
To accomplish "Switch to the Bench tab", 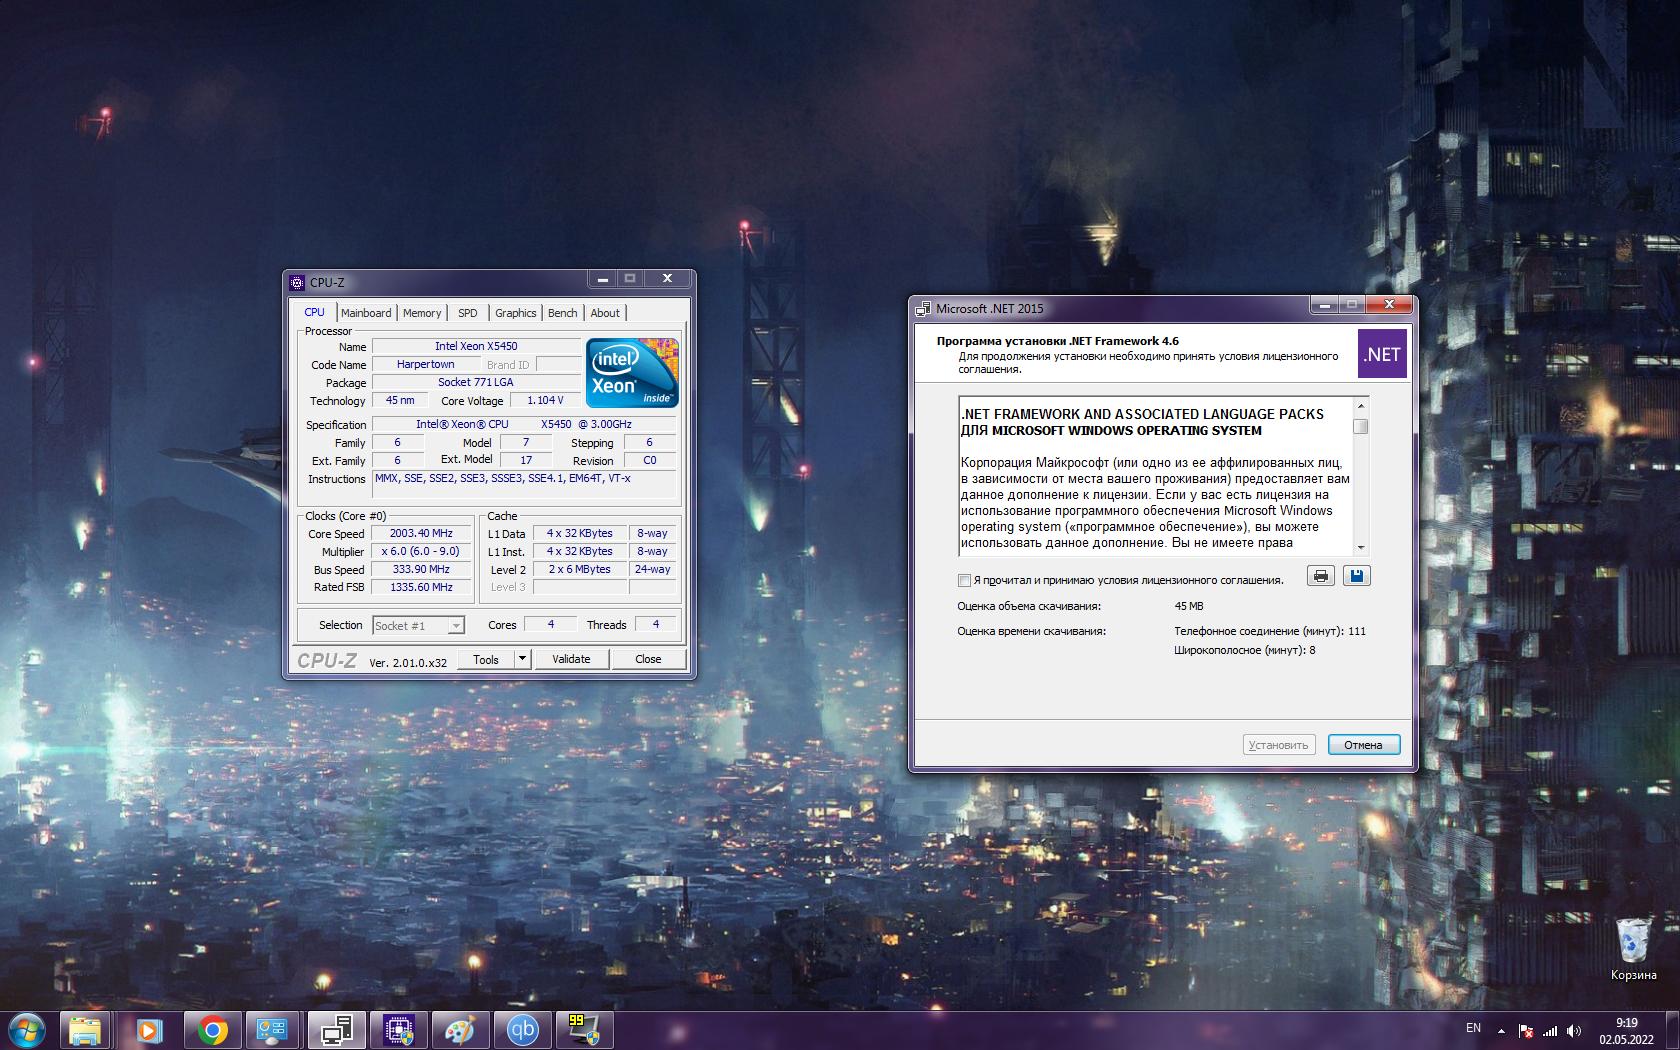I will click(563, 313).
